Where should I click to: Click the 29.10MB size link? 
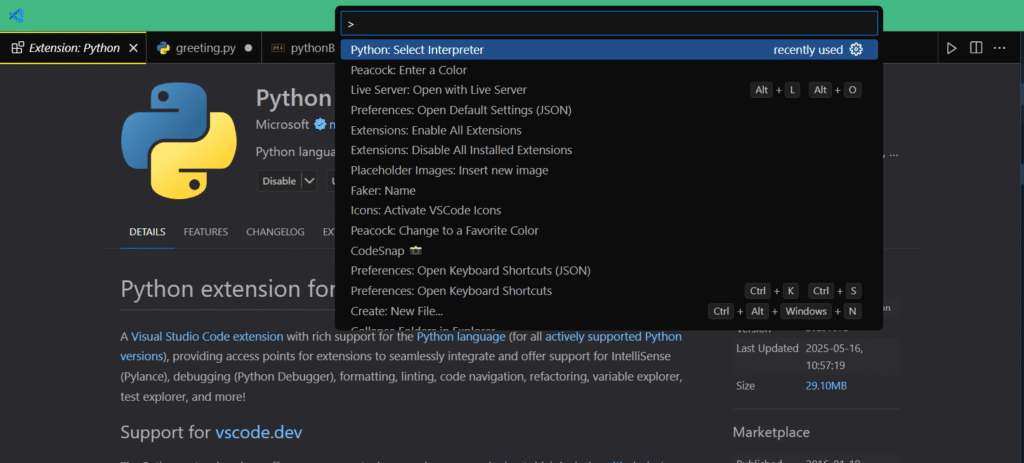click(827, 385)
